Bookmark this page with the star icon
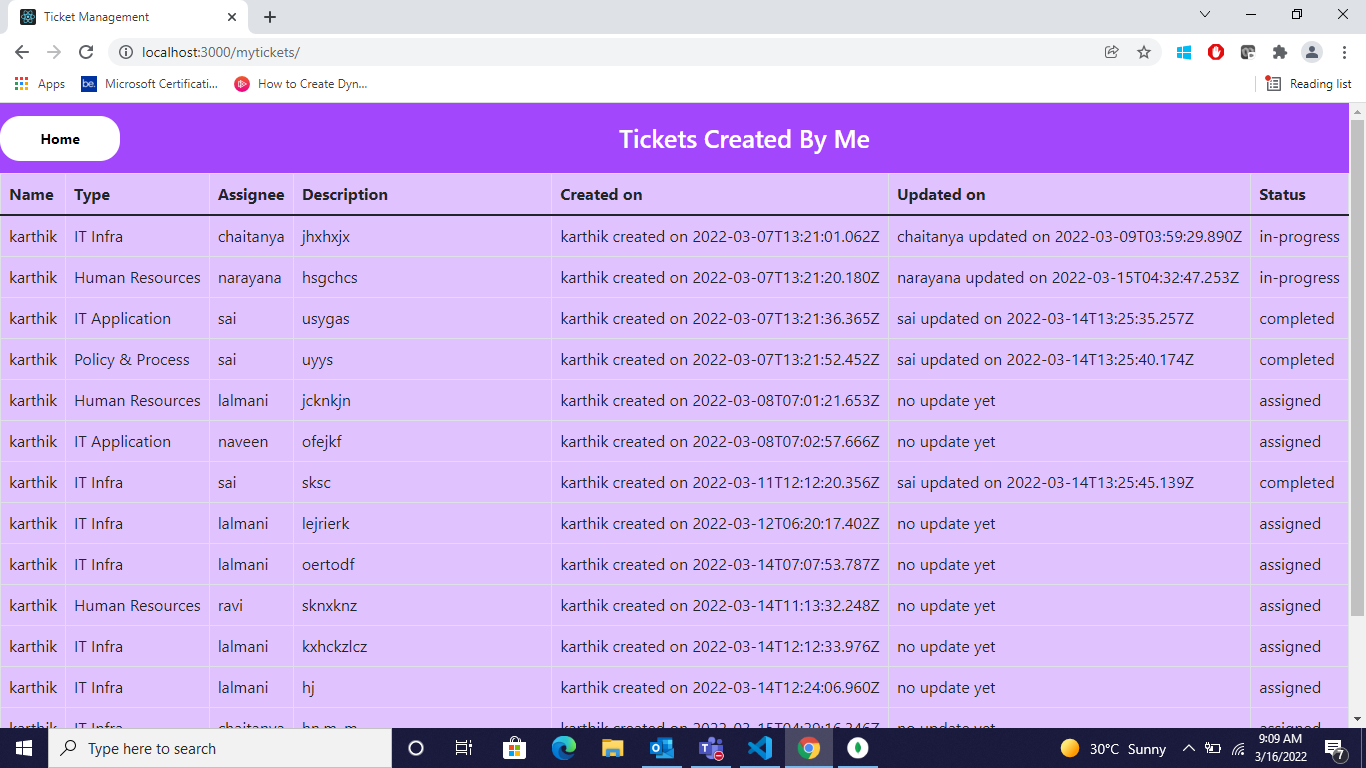1366x768 pixels. tap(1144, 52)
